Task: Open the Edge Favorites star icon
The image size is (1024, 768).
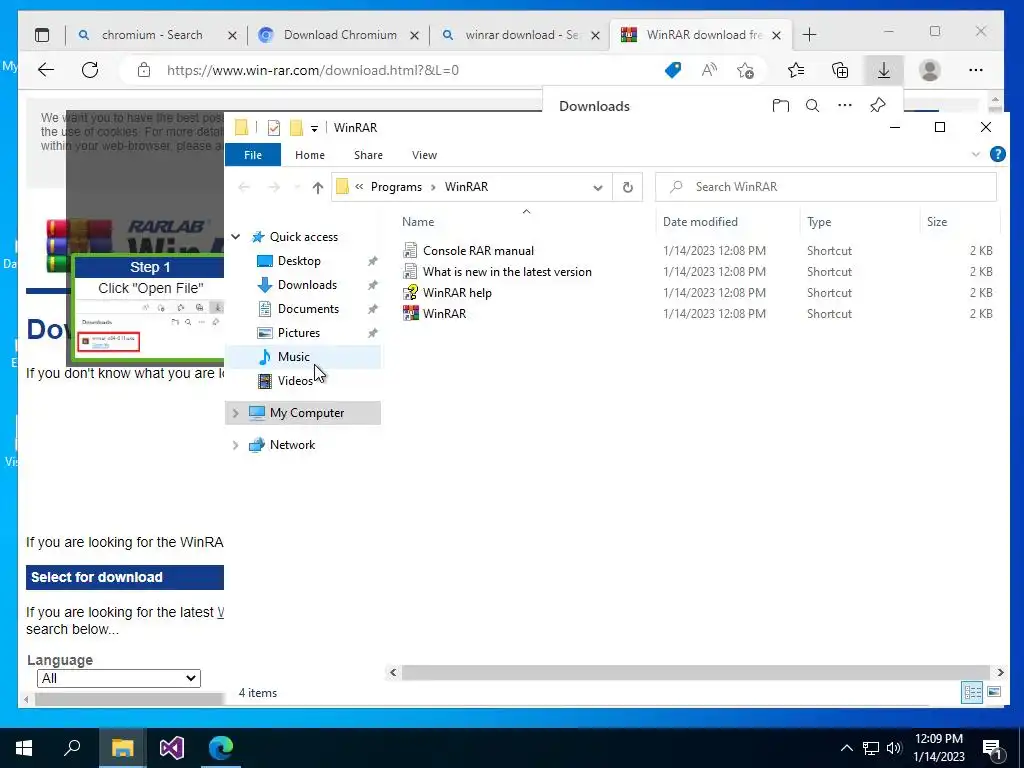Action: (x=795, y=70)
